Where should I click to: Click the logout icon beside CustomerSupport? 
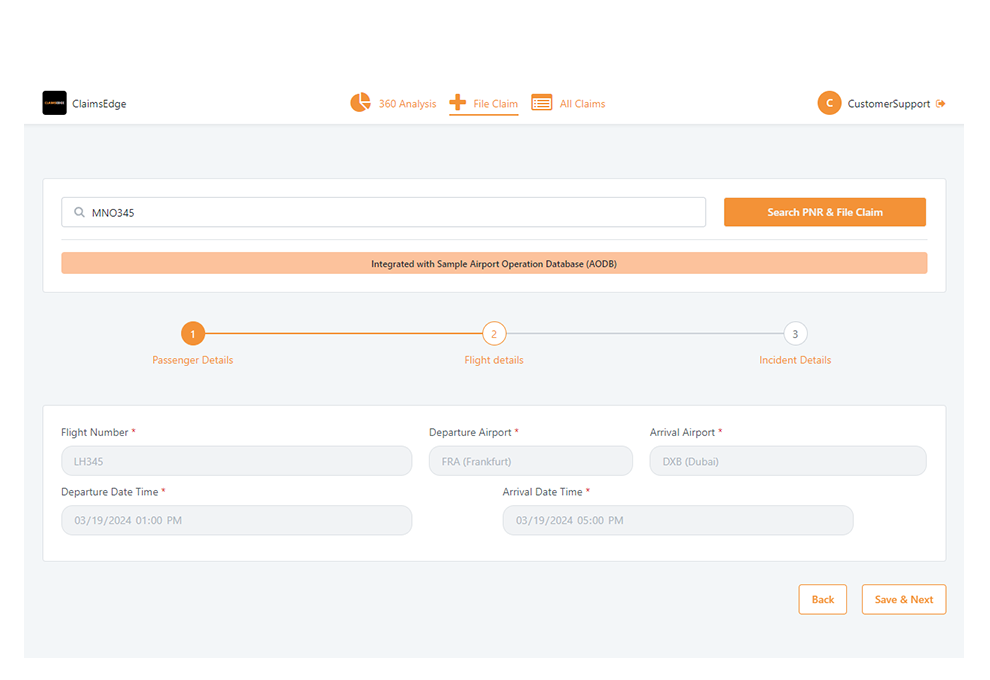coord(941,104)
